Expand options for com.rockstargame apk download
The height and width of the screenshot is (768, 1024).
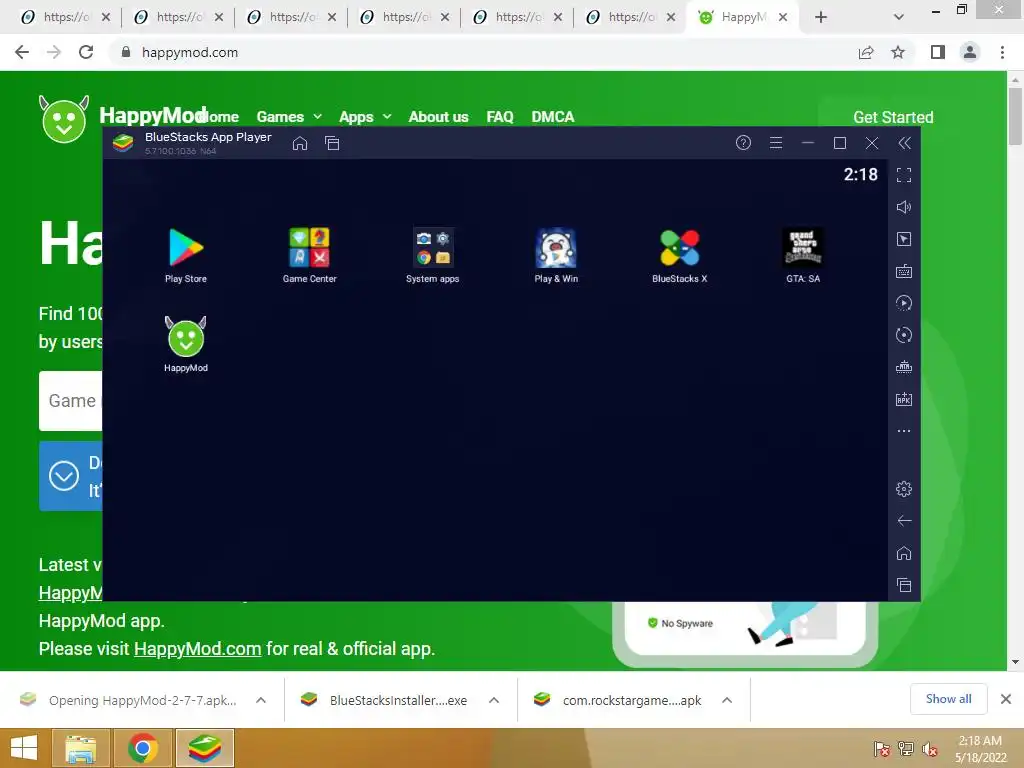pos(727,700)
